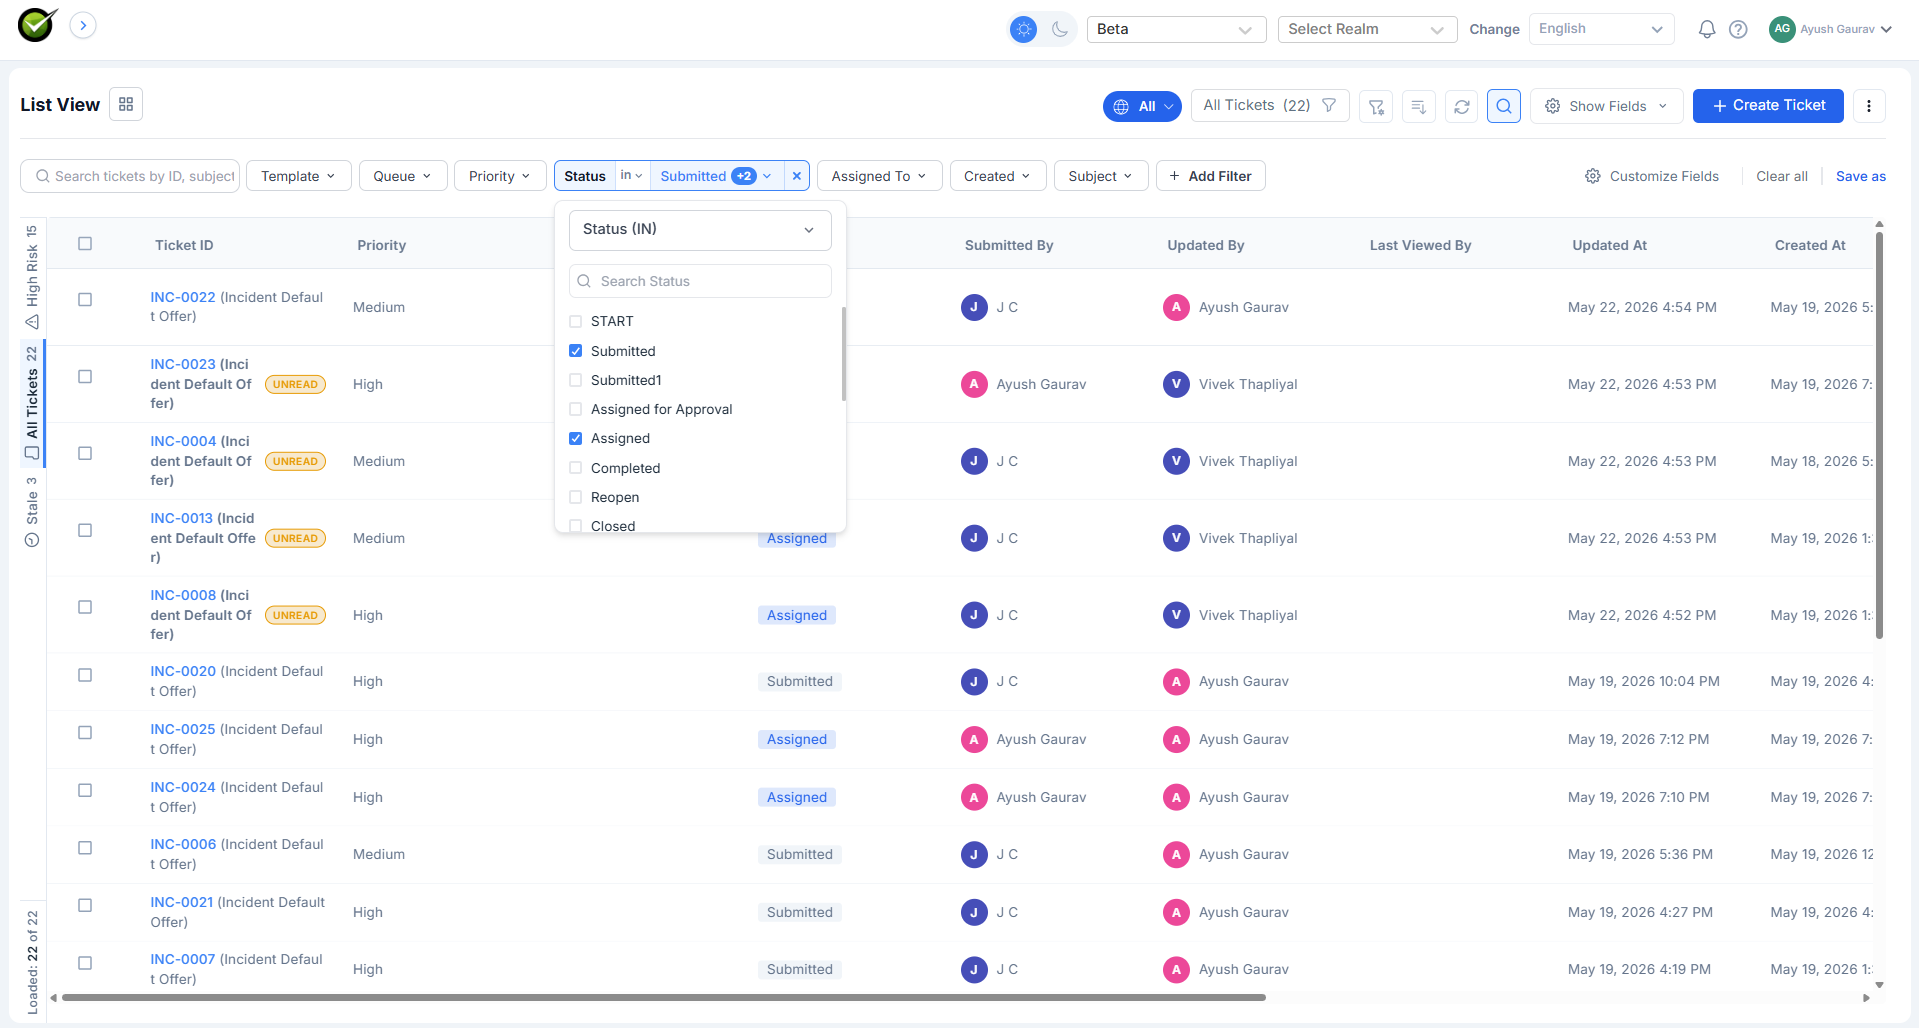Open ticket INC-0023 link
This screenshot has height=1028, width=1919.
point(183,364)
